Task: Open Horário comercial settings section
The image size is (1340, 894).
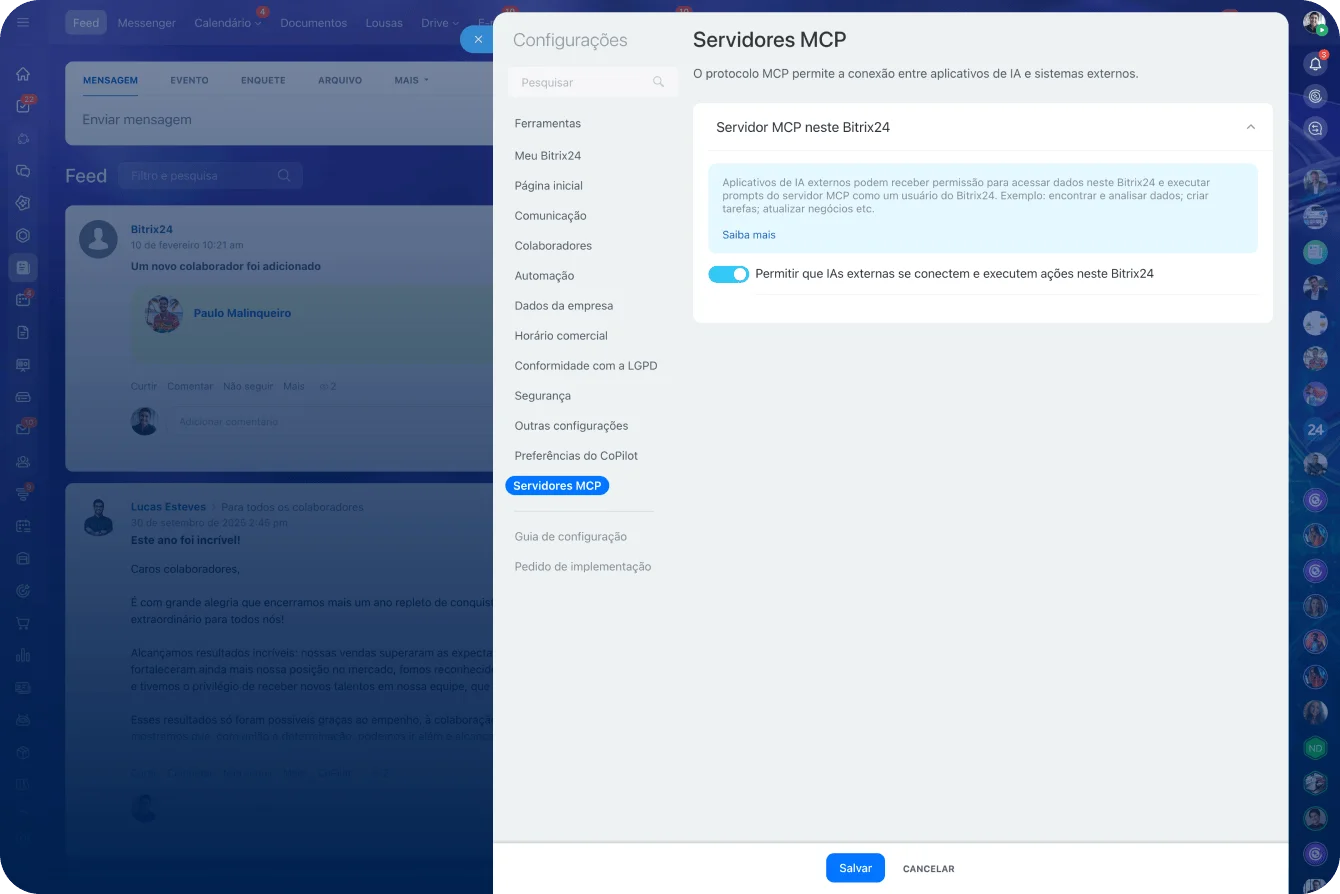Action: (x=561, y=336)
